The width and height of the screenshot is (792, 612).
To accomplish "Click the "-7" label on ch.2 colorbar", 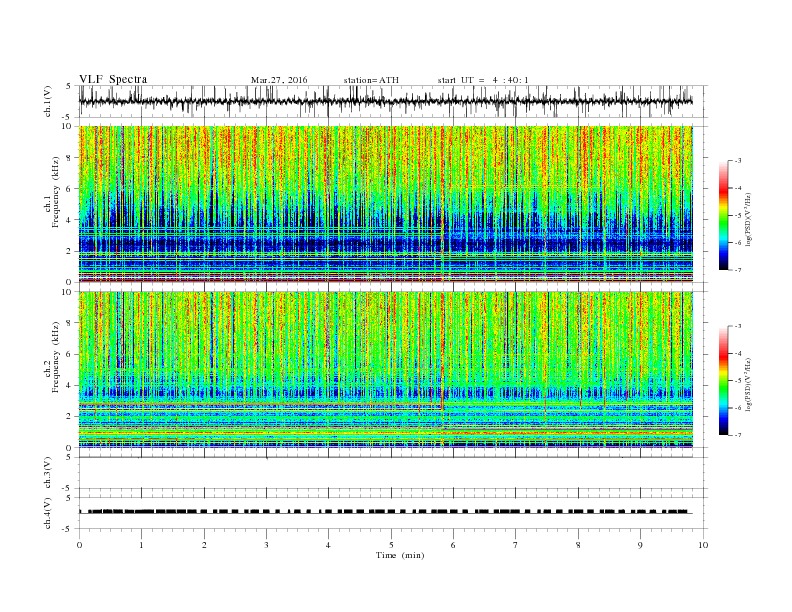I will pyautogui.click(x=737, y=435).
